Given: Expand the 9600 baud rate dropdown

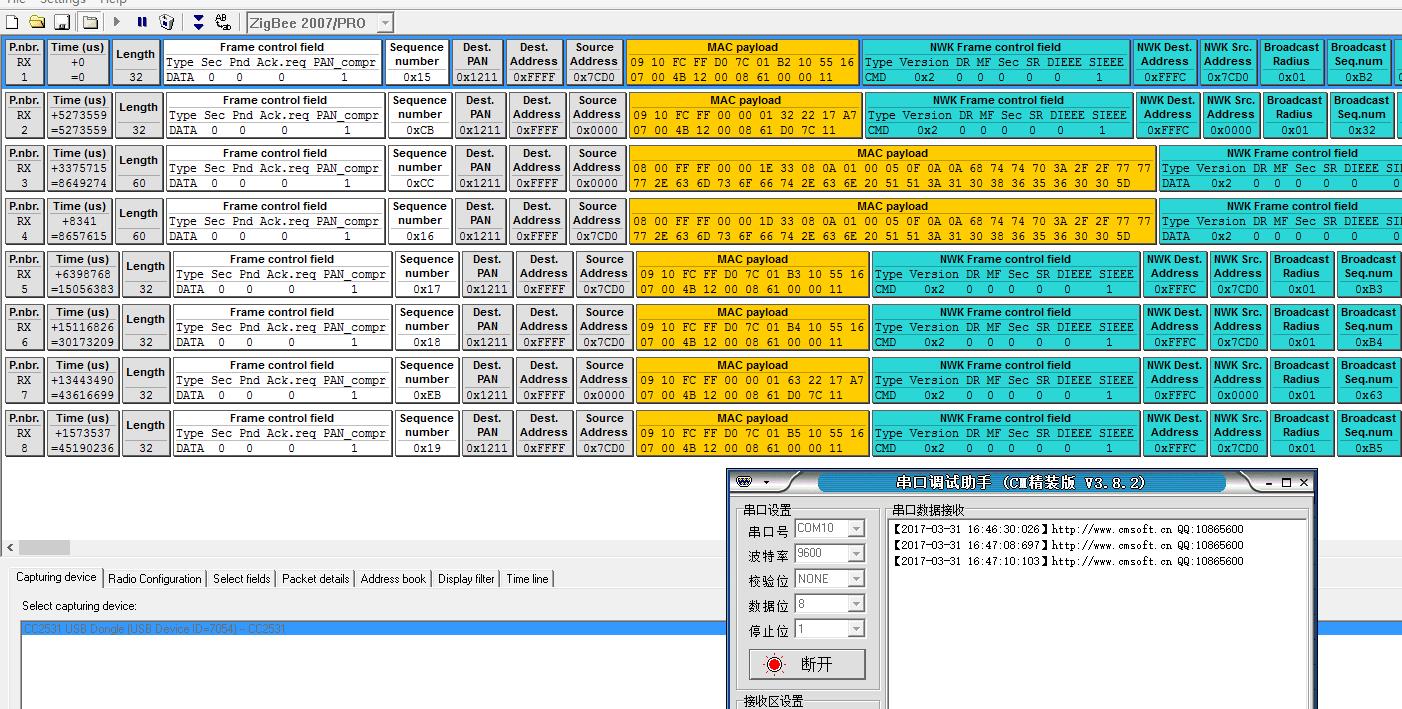Looking at the screenshot, I should (856, 553).
